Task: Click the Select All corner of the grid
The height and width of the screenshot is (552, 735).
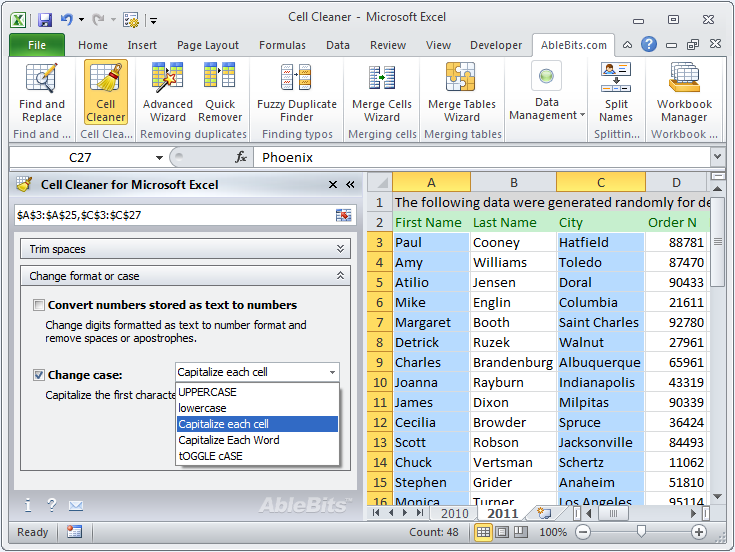Action: [380, 182]
